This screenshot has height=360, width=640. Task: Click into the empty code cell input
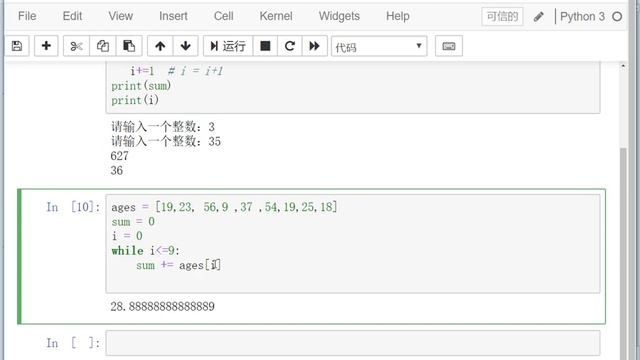353,343
